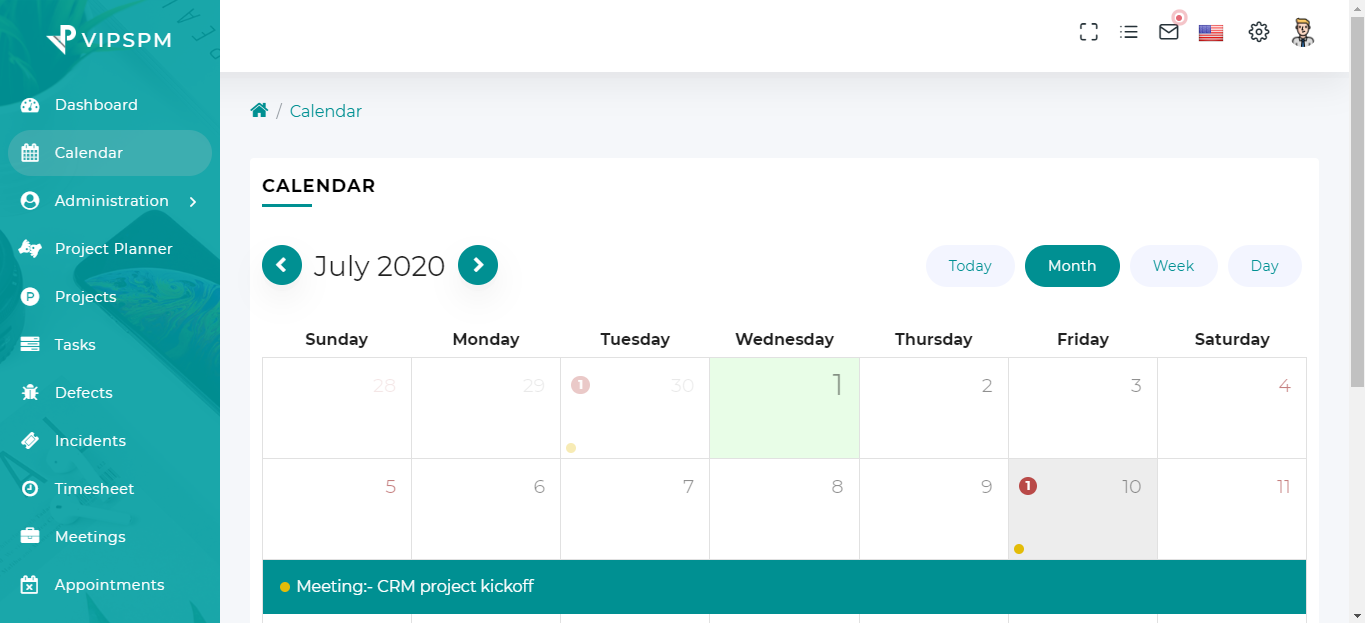Switch calendar to Week view
Screen dimensions: 1365x623
[x=1173, y=266]
